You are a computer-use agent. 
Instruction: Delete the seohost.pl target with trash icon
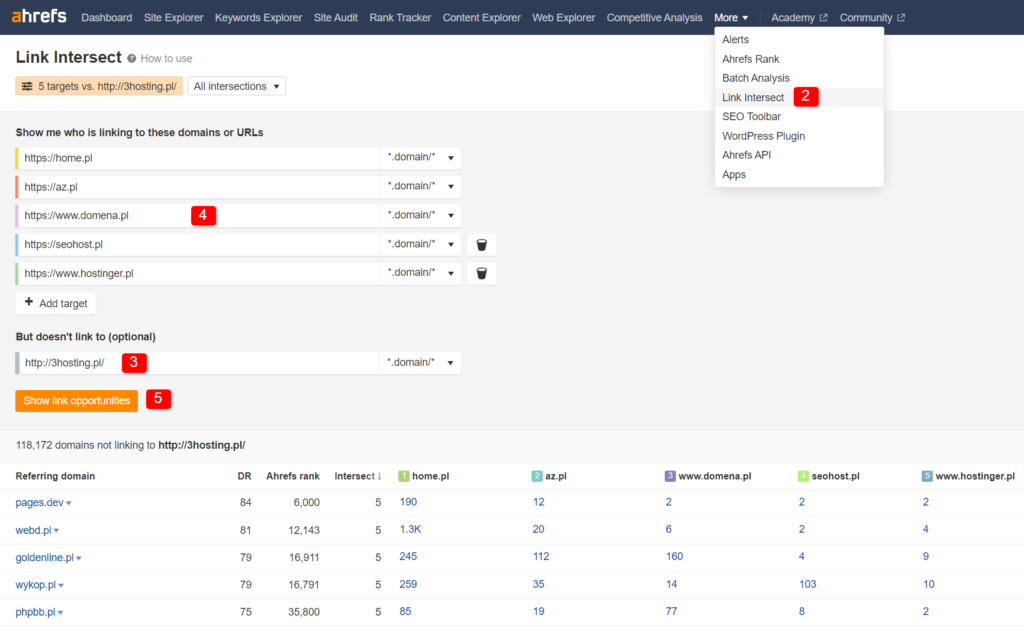tap(481, 245)
